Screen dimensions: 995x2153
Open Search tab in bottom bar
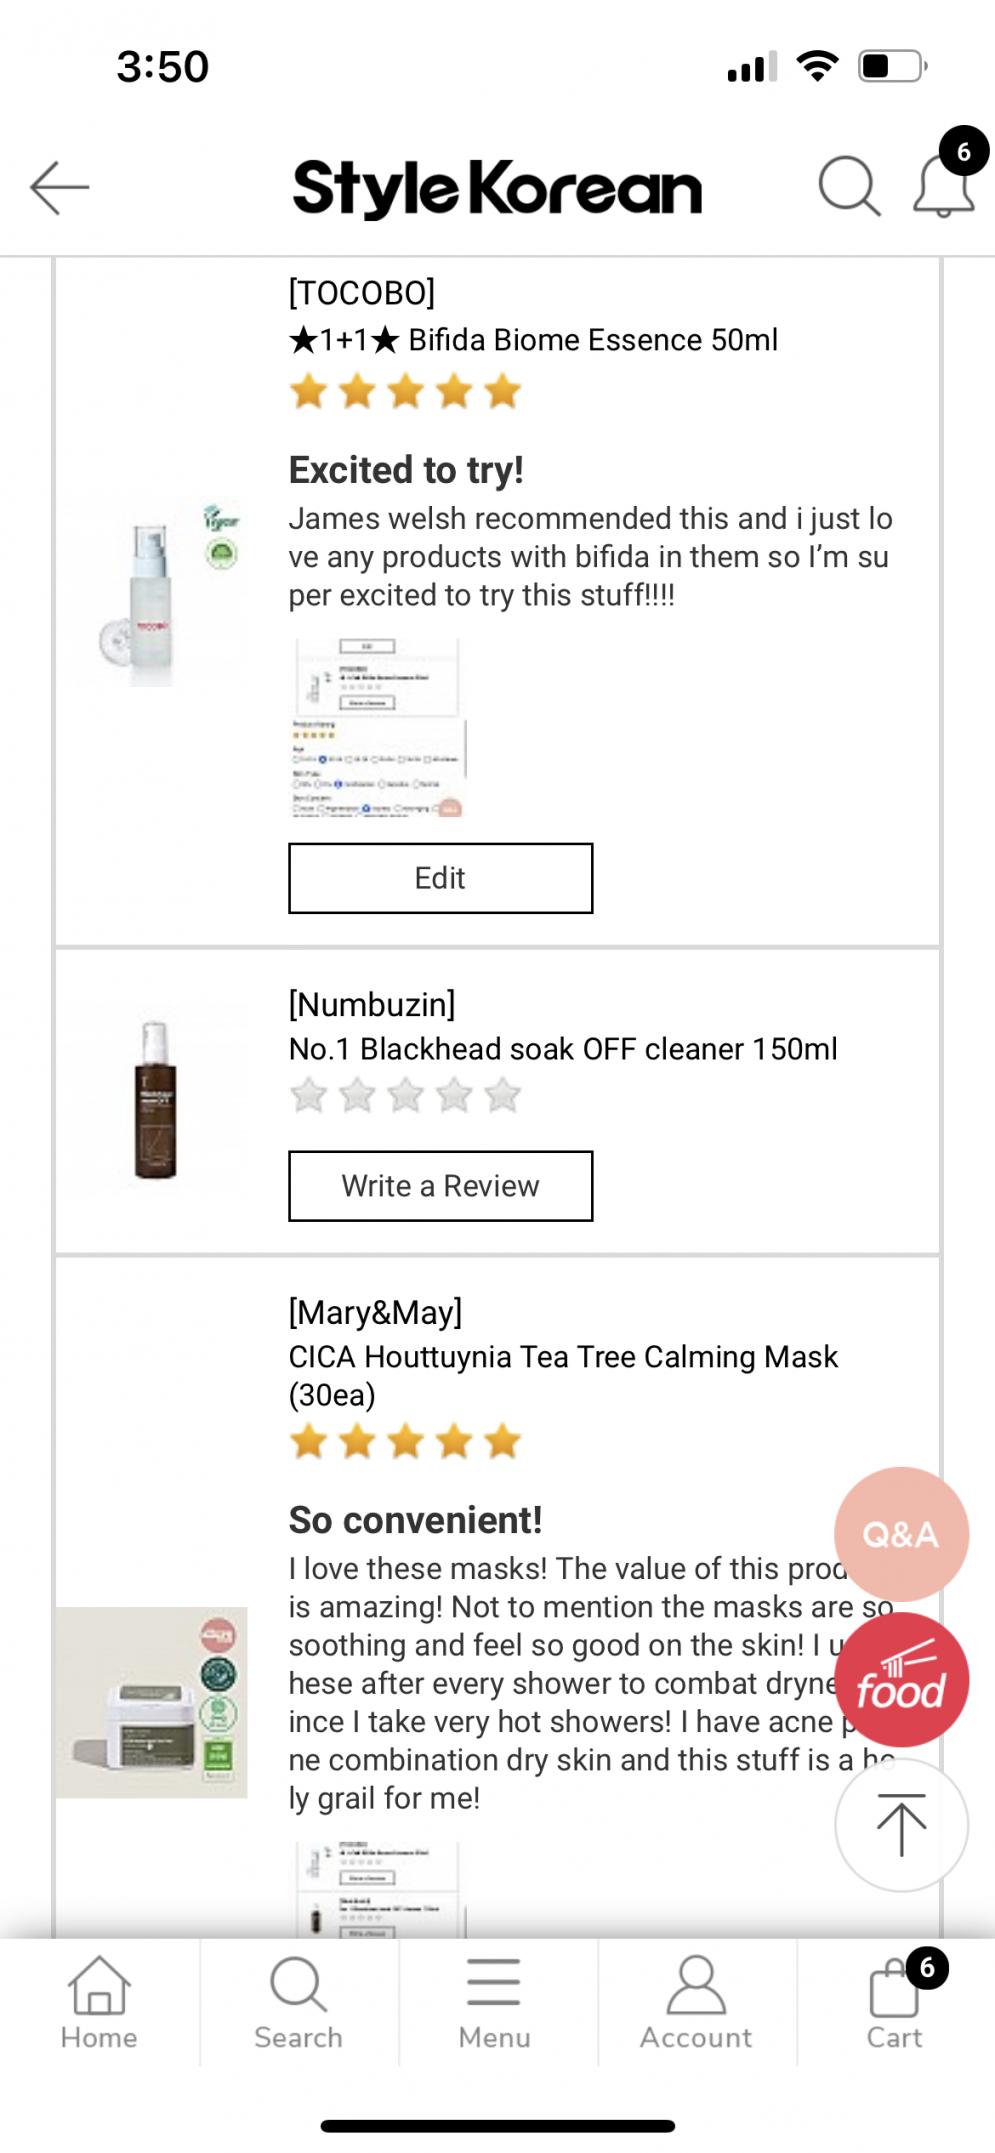pos(298,2004)
